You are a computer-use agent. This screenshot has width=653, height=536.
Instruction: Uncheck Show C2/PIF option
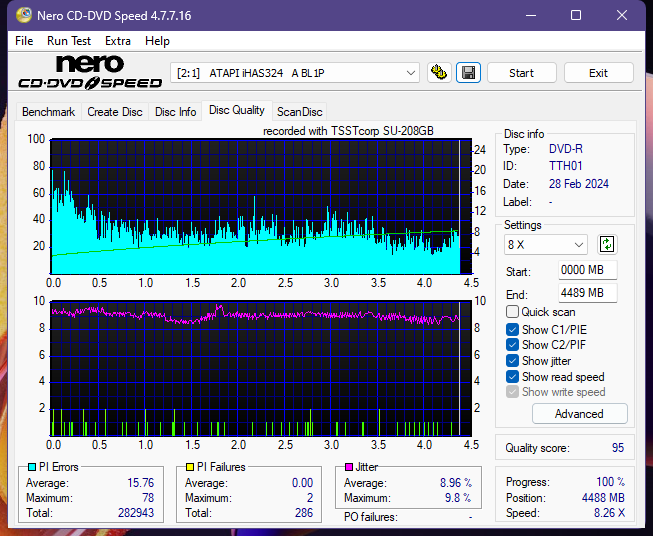click(x=512, y=345)
